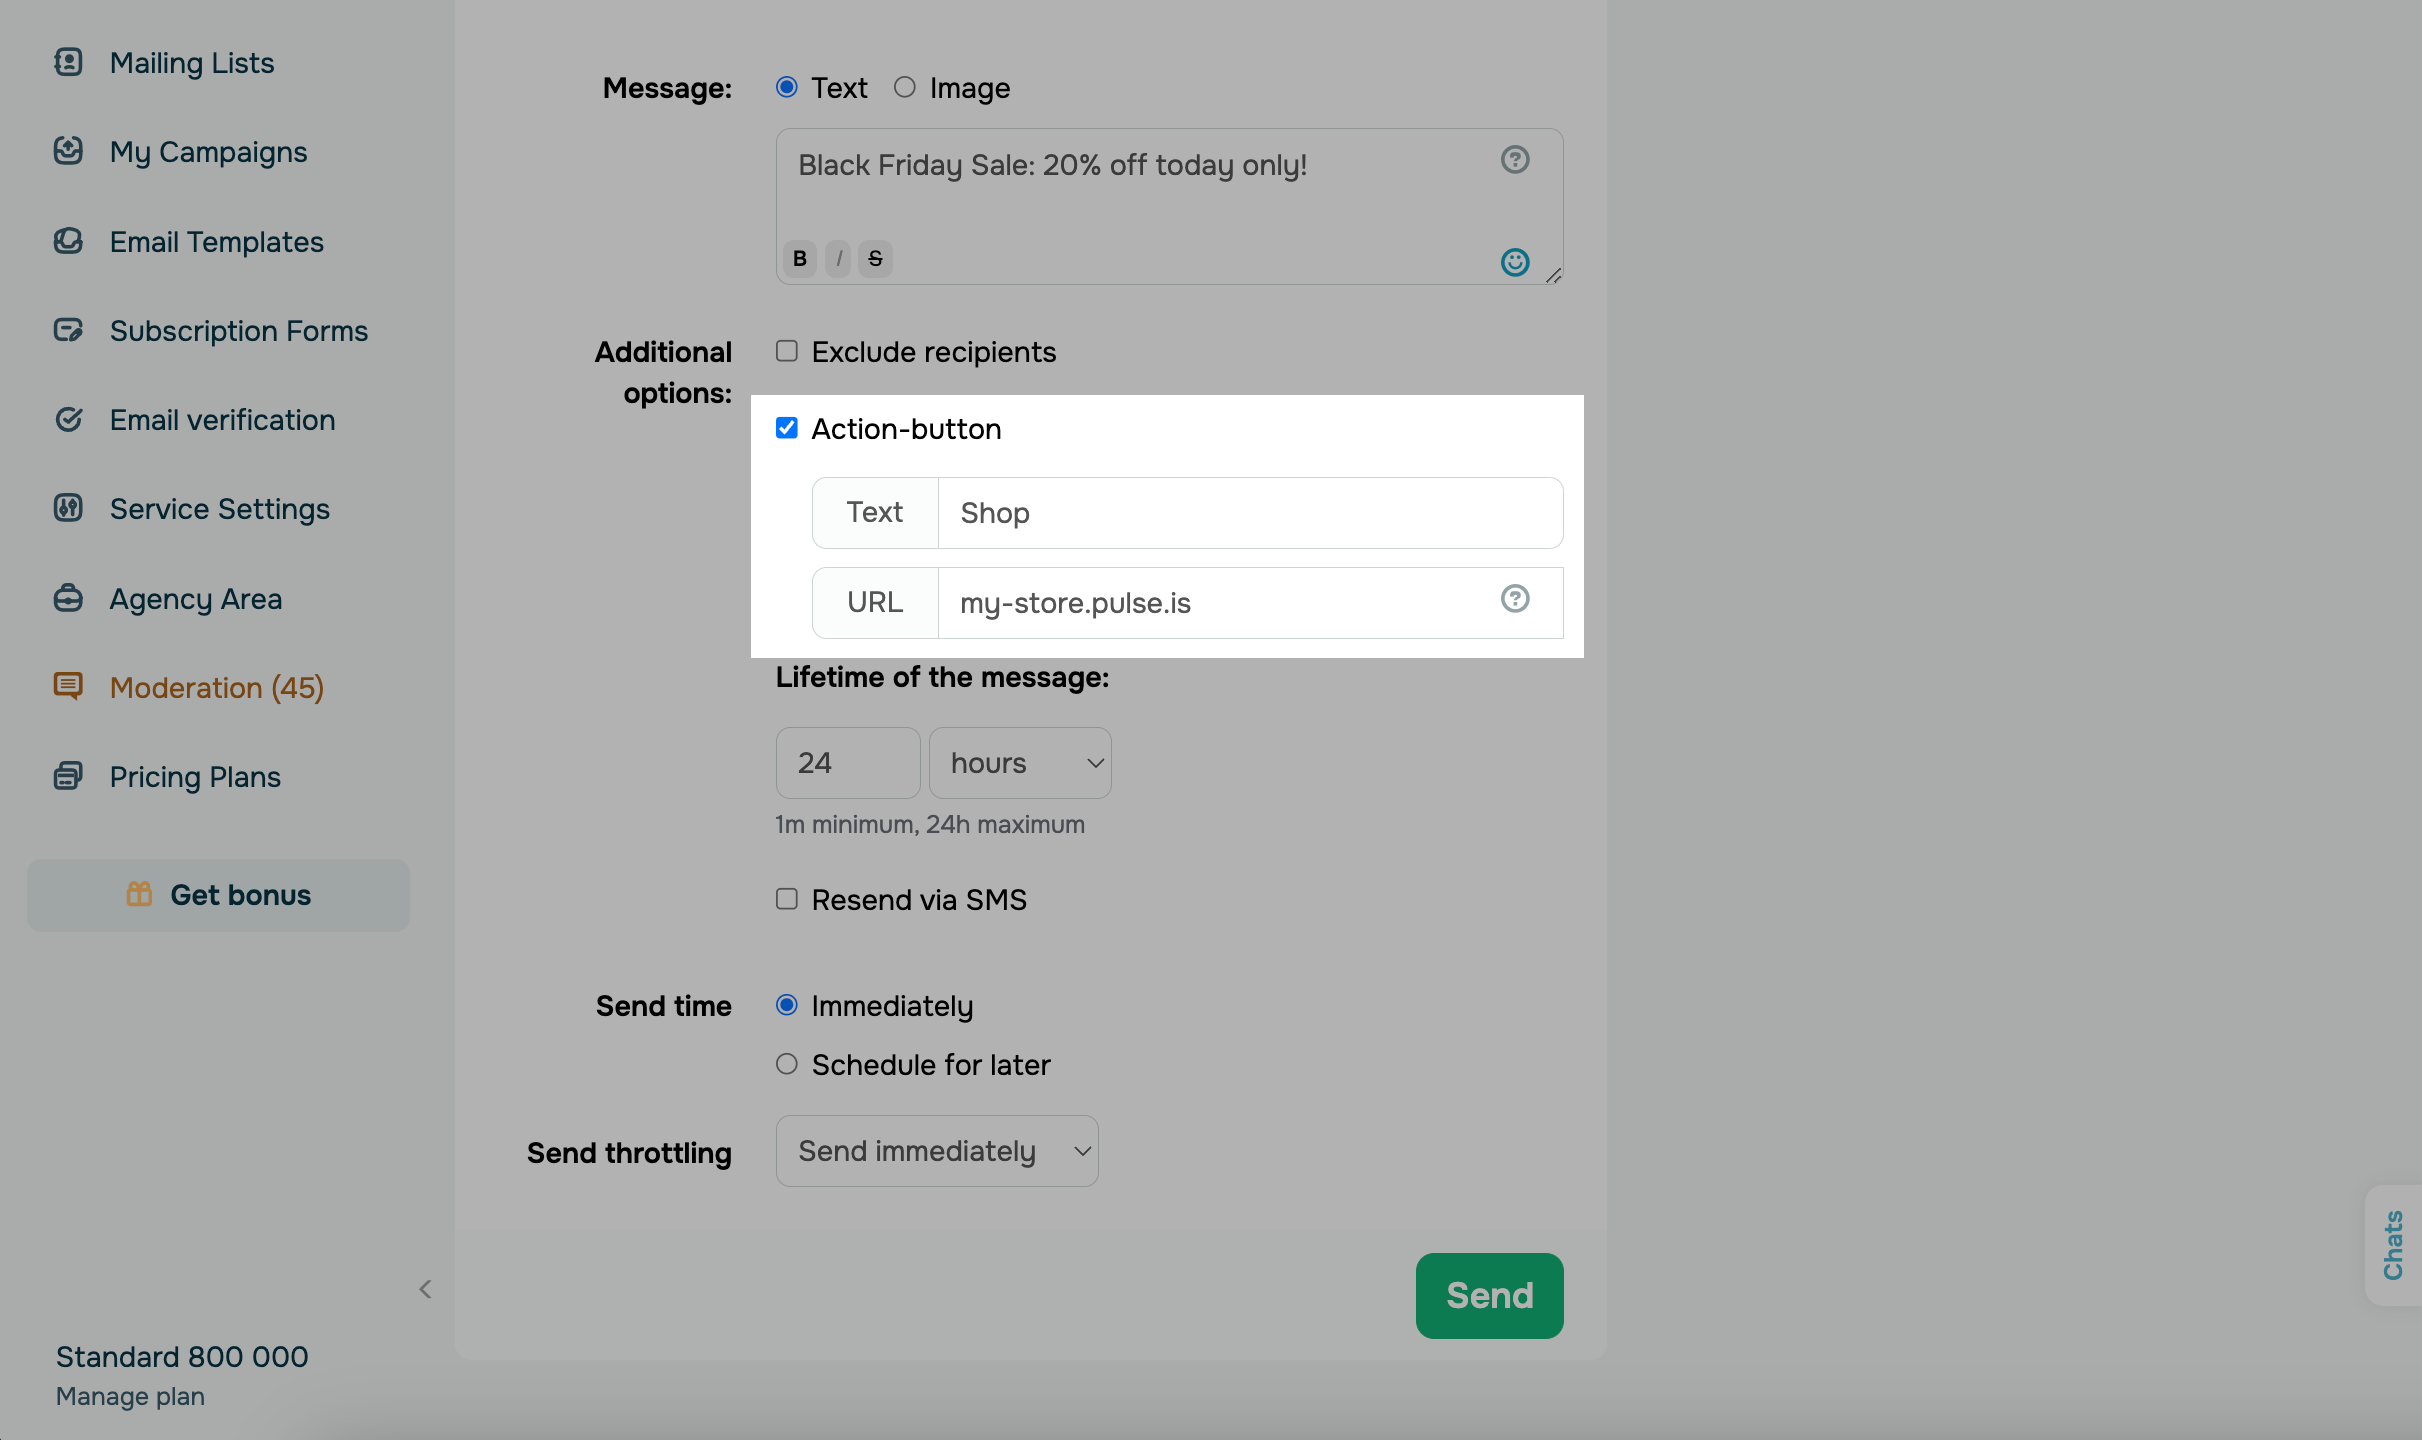This screenshot has height=1440, width=2422.
Task: Open Subscription Forms section
Action: coord(238,330)
